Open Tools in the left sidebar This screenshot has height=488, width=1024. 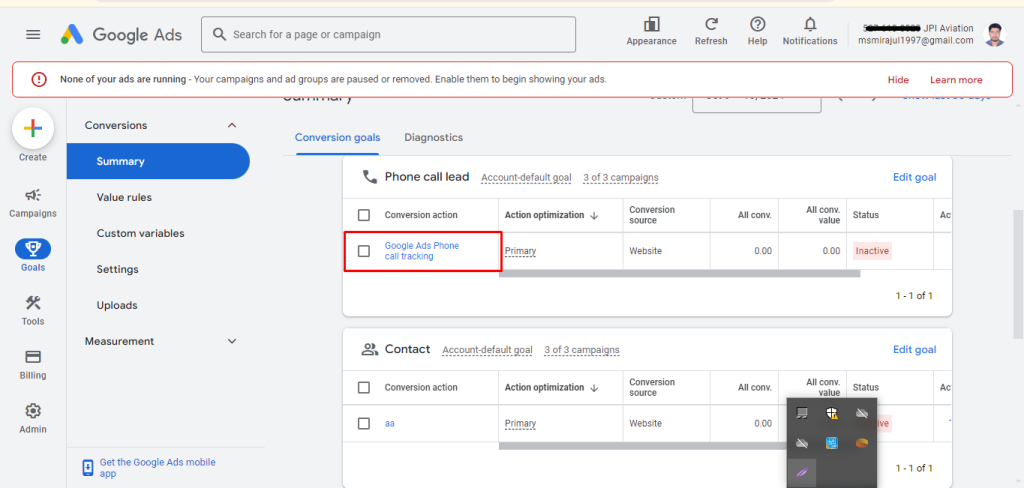pyautogui.click(x=32, y=310)
